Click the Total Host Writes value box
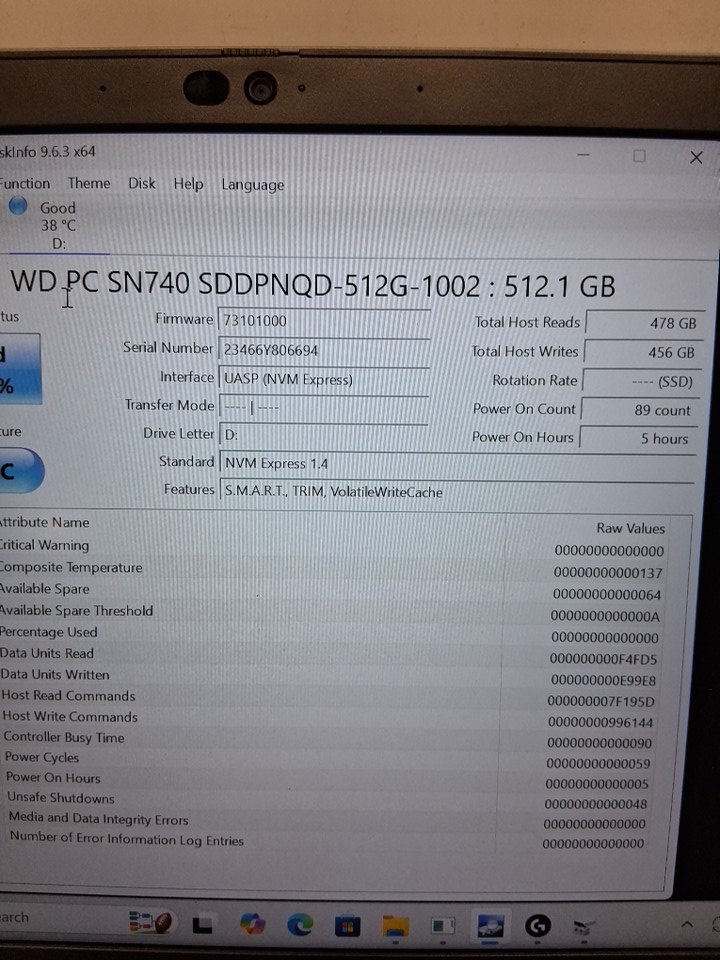This screenshot has width=720, height=960. tap(640, 352)
